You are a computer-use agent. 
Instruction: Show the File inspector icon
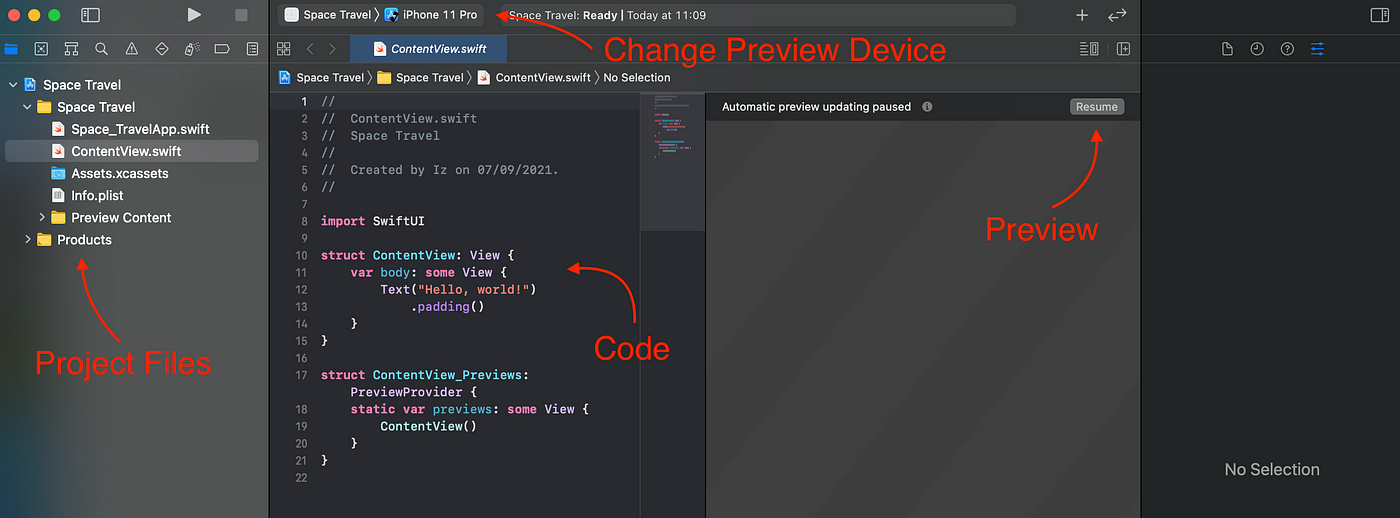coord(1227,48)
